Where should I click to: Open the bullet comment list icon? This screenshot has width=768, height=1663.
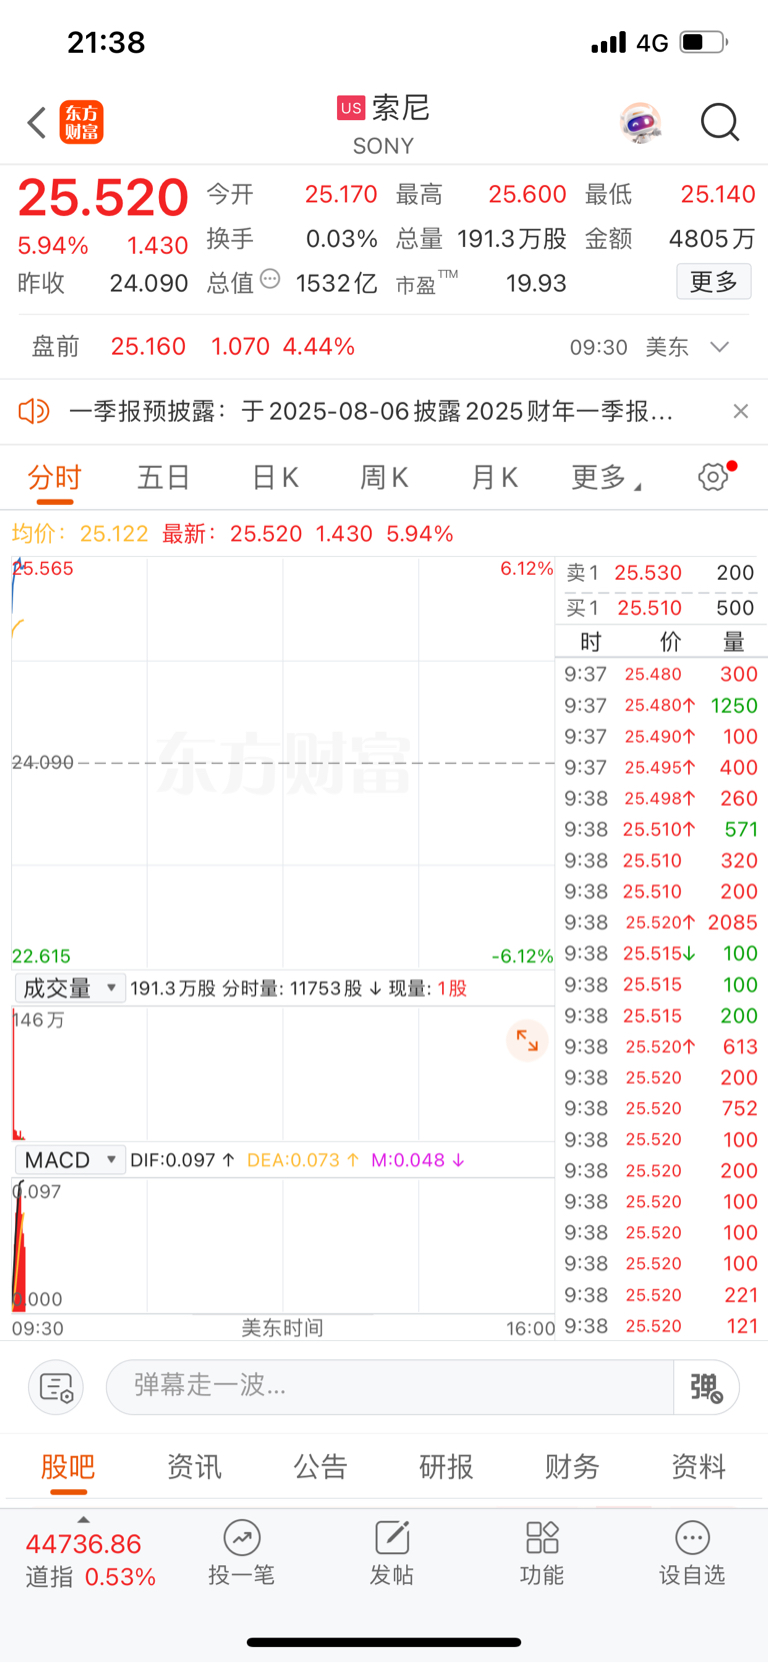pos(56,1387)
